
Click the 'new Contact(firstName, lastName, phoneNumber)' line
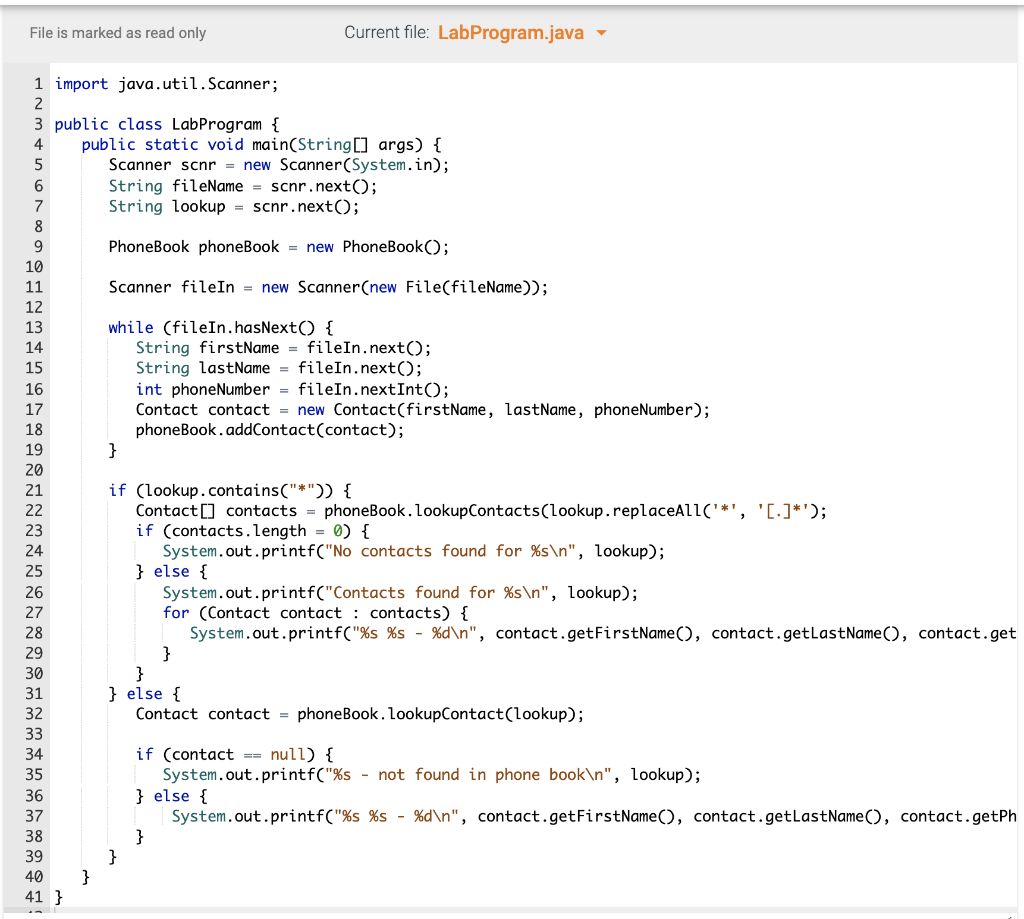tap(423, 410)
